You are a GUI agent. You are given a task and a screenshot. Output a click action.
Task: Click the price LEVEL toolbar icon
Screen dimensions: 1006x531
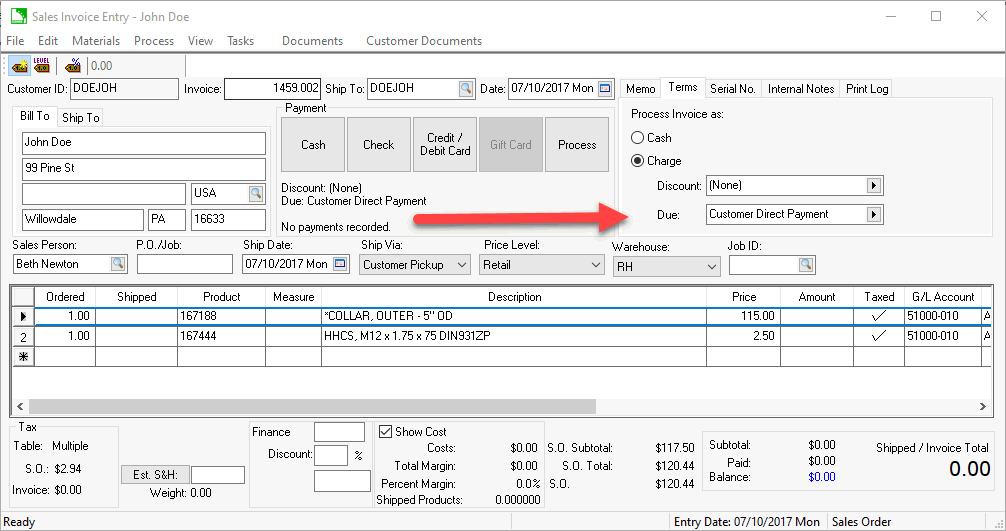click(x=42, y=66)
